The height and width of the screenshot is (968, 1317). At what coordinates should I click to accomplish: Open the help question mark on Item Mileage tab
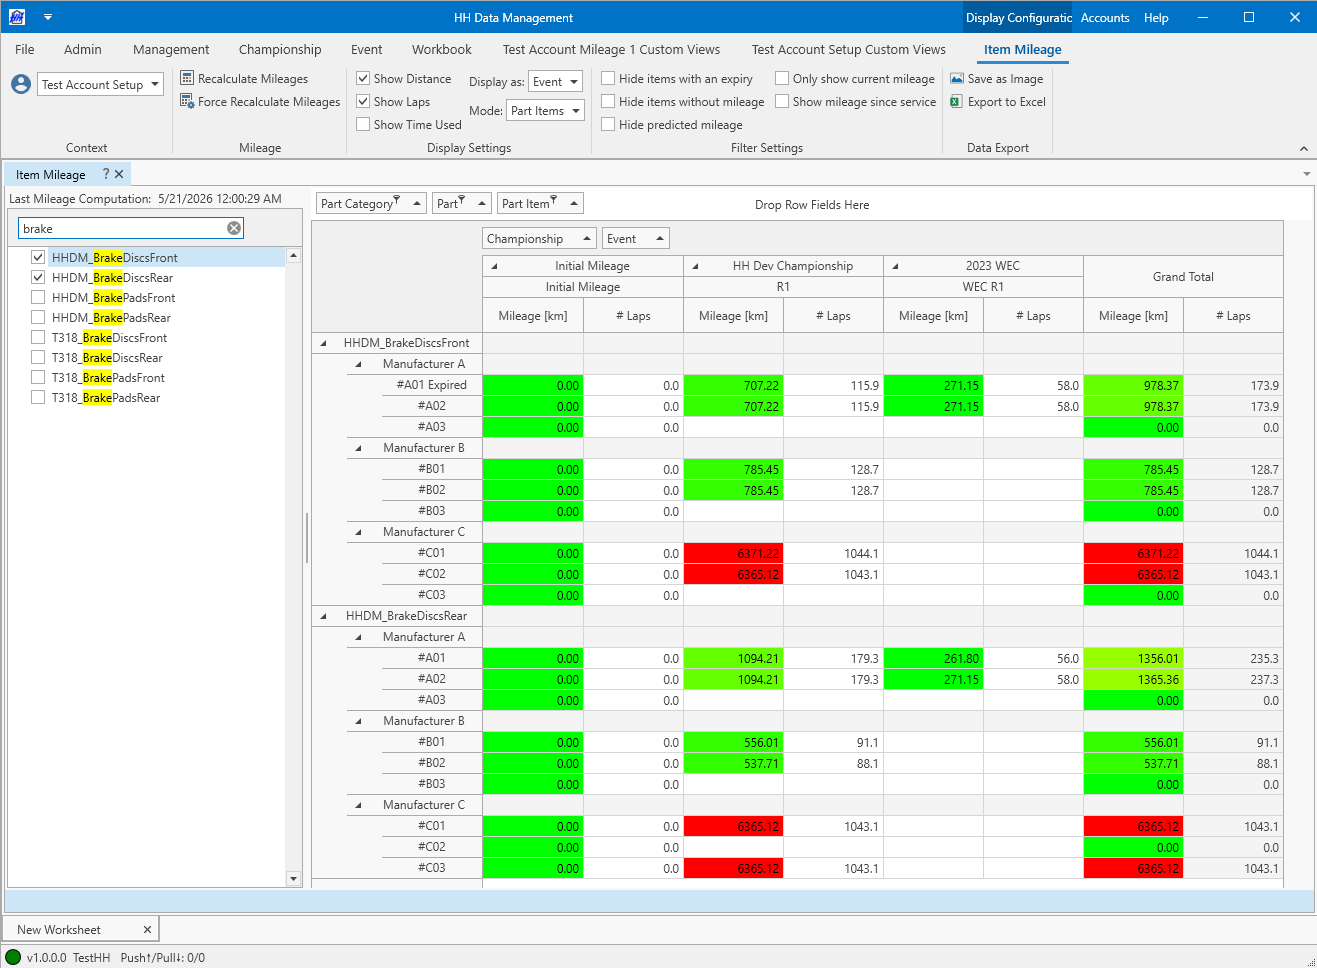(x=106, y=174)
